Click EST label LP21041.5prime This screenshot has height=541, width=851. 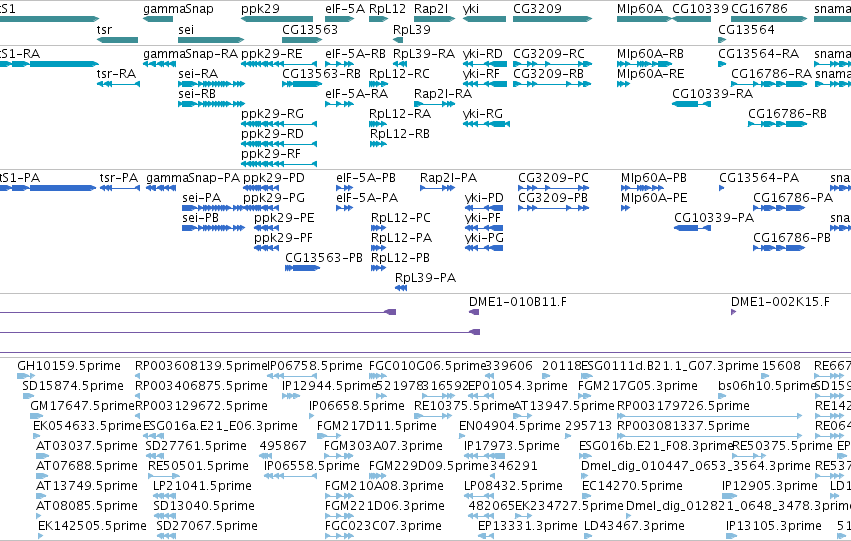[202, 486]
